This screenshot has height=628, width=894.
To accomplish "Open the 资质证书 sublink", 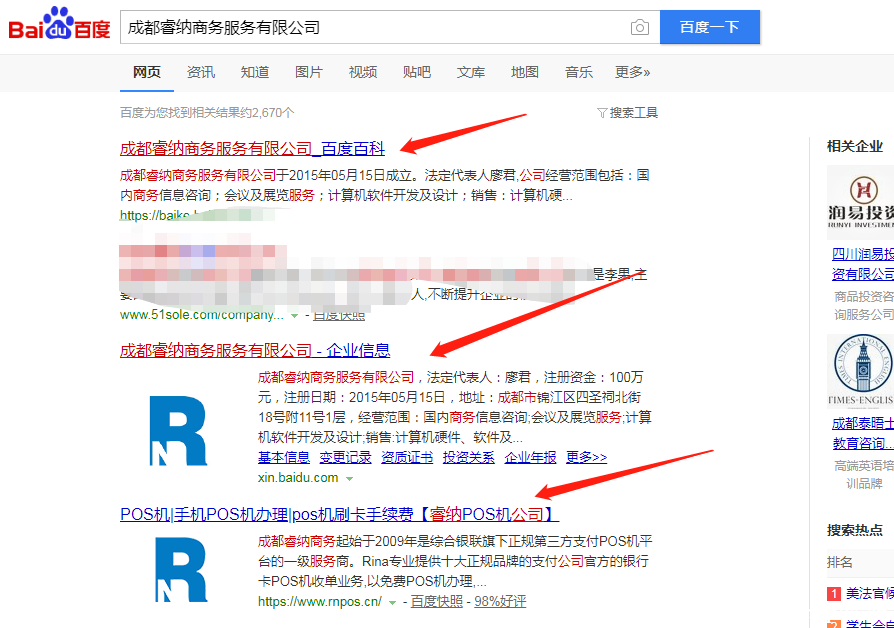I will point(407,457).
